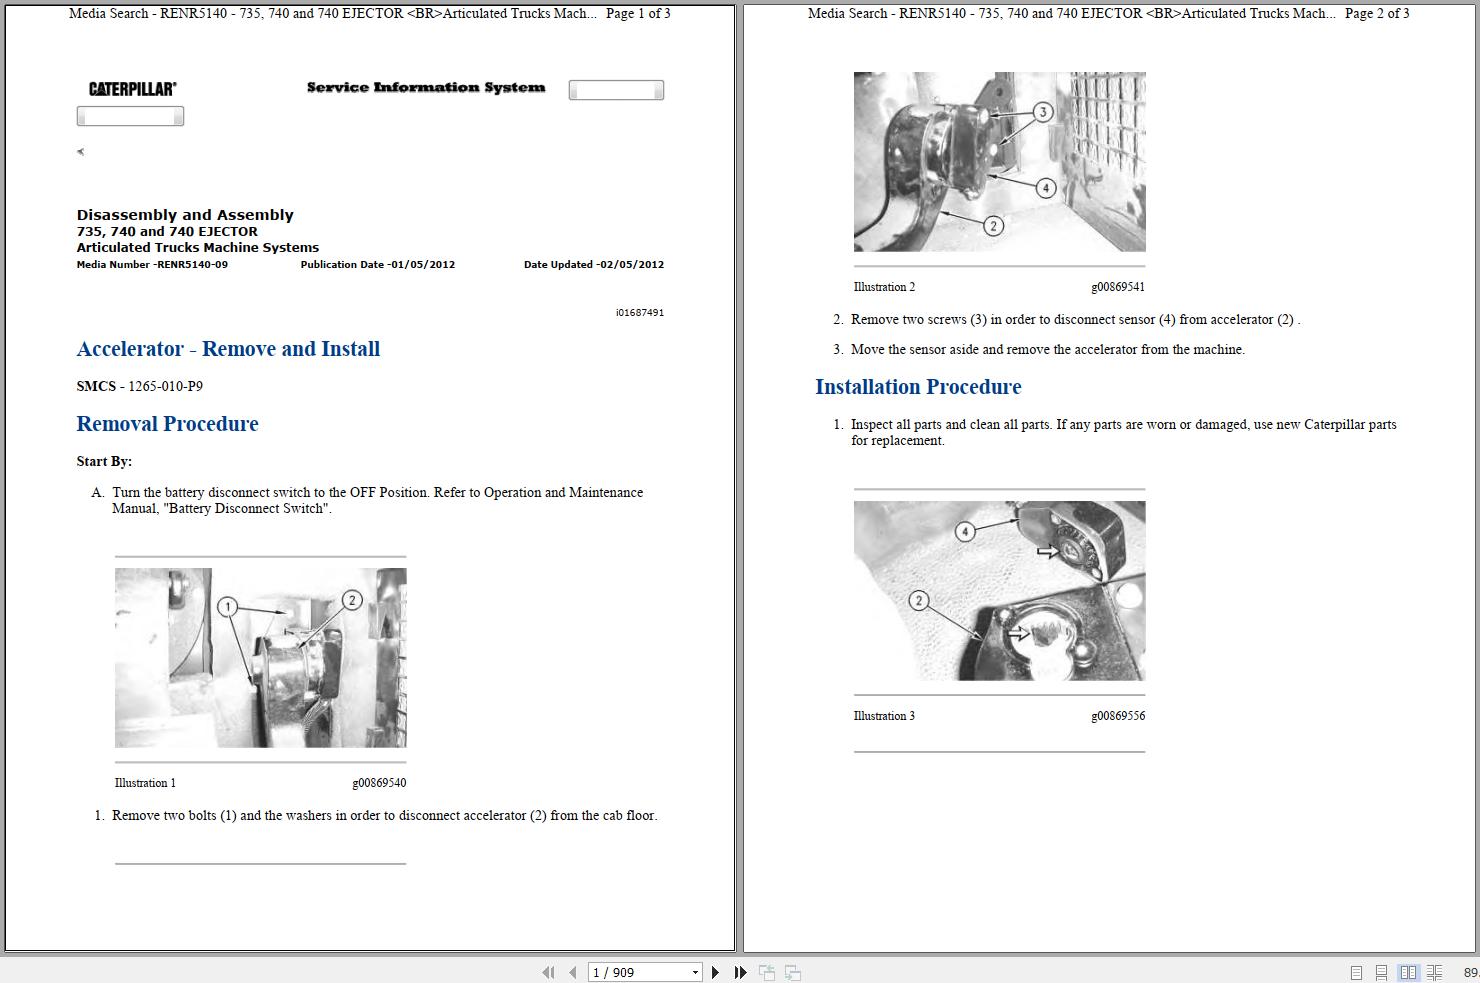Click Media Number -RENR5140-09 text
This screenshot has width=1480, height=983.
[152, 265]
